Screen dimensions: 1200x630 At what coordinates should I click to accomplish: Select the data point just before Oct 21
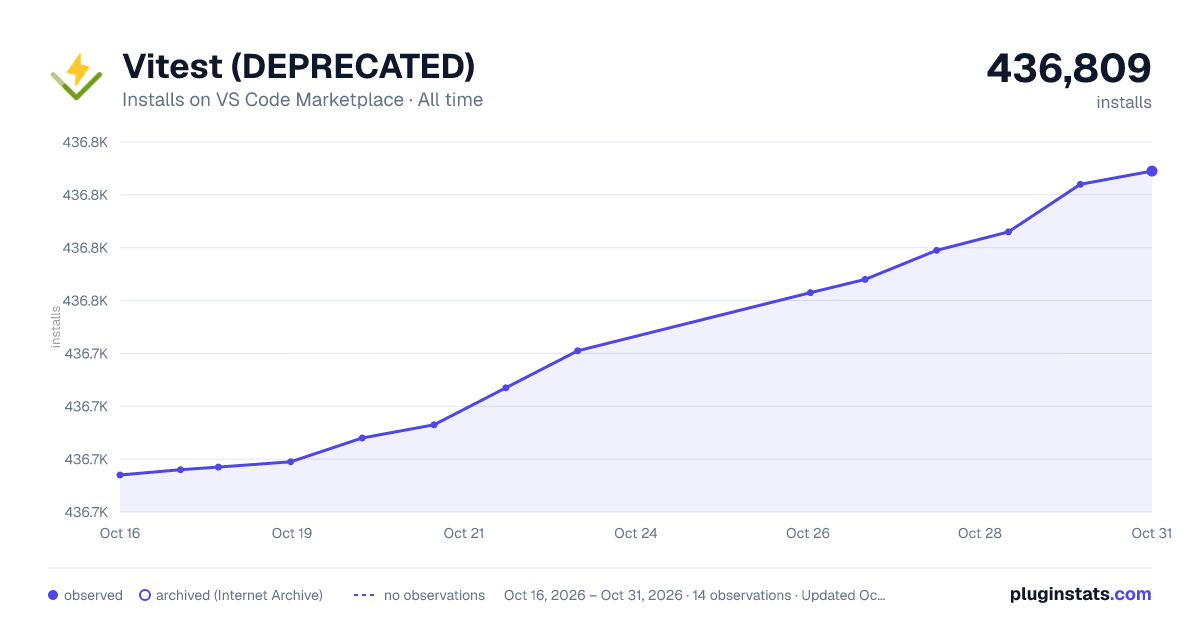434,425
